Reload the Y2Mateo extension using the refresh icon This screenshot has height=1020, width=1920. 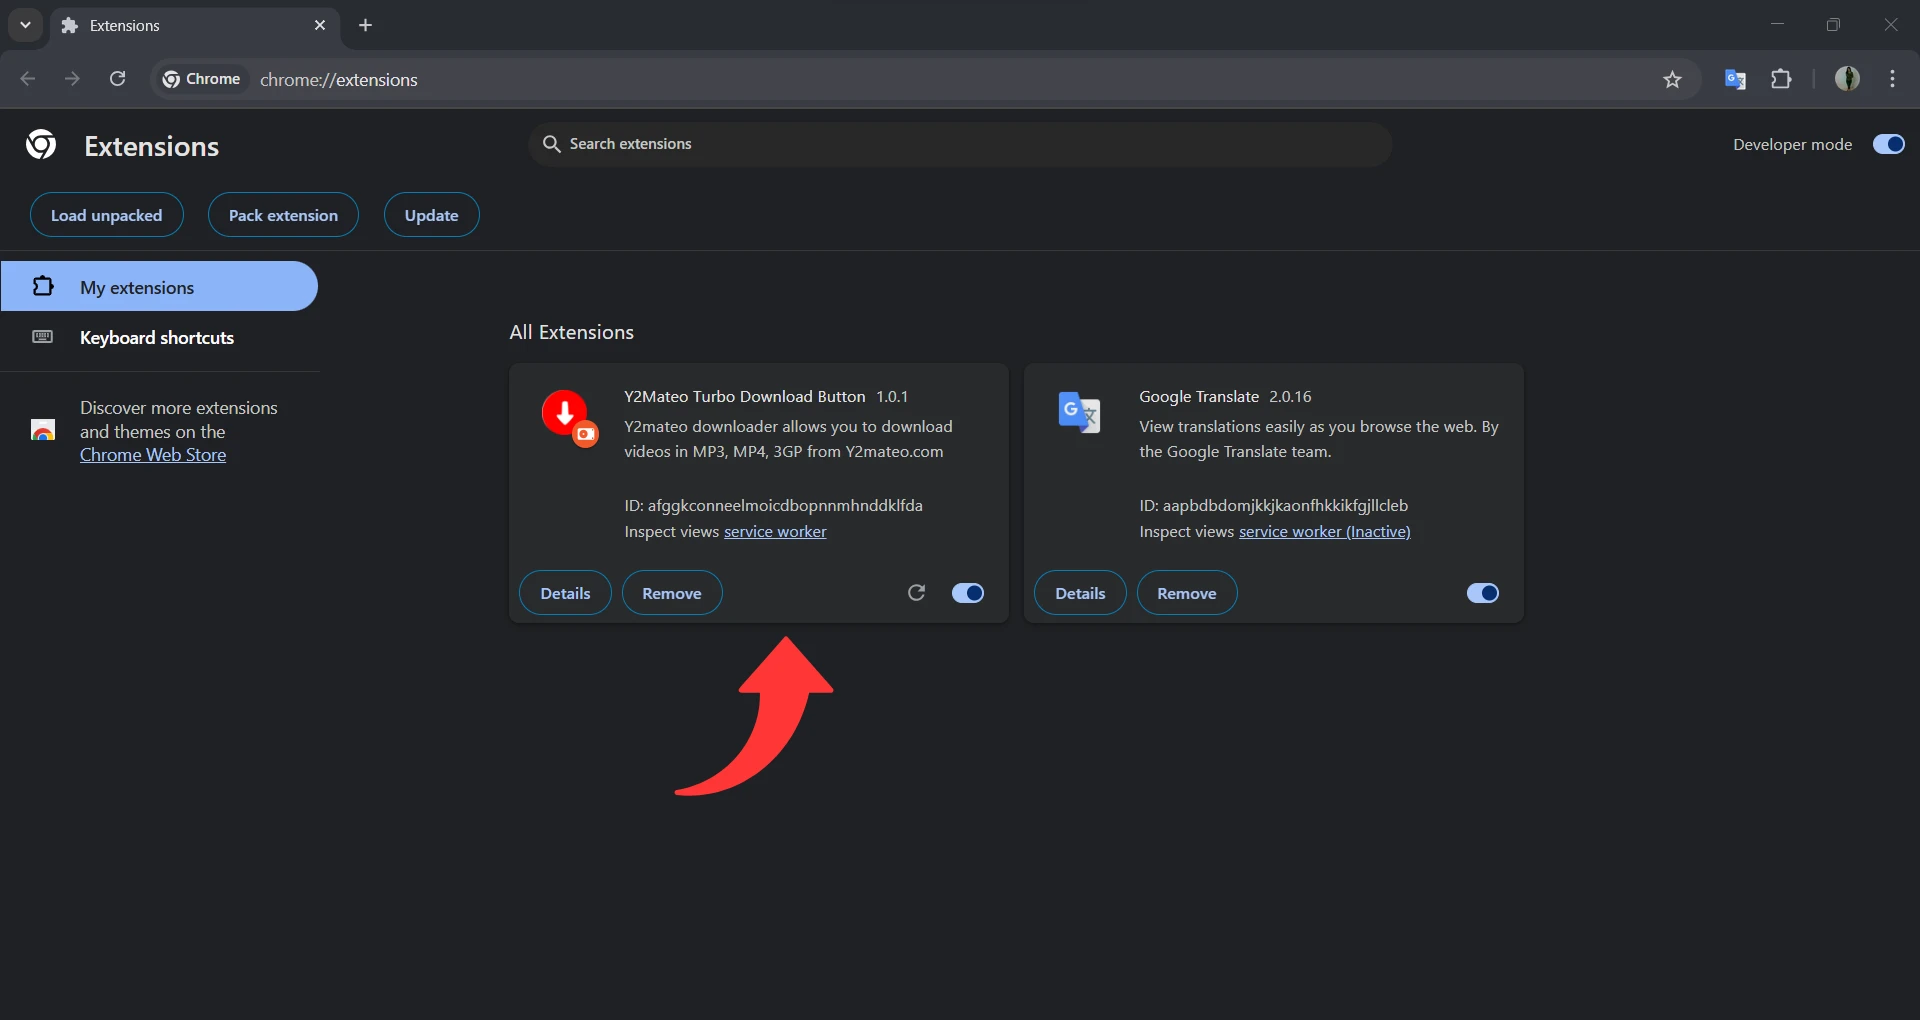coord(916,593)
